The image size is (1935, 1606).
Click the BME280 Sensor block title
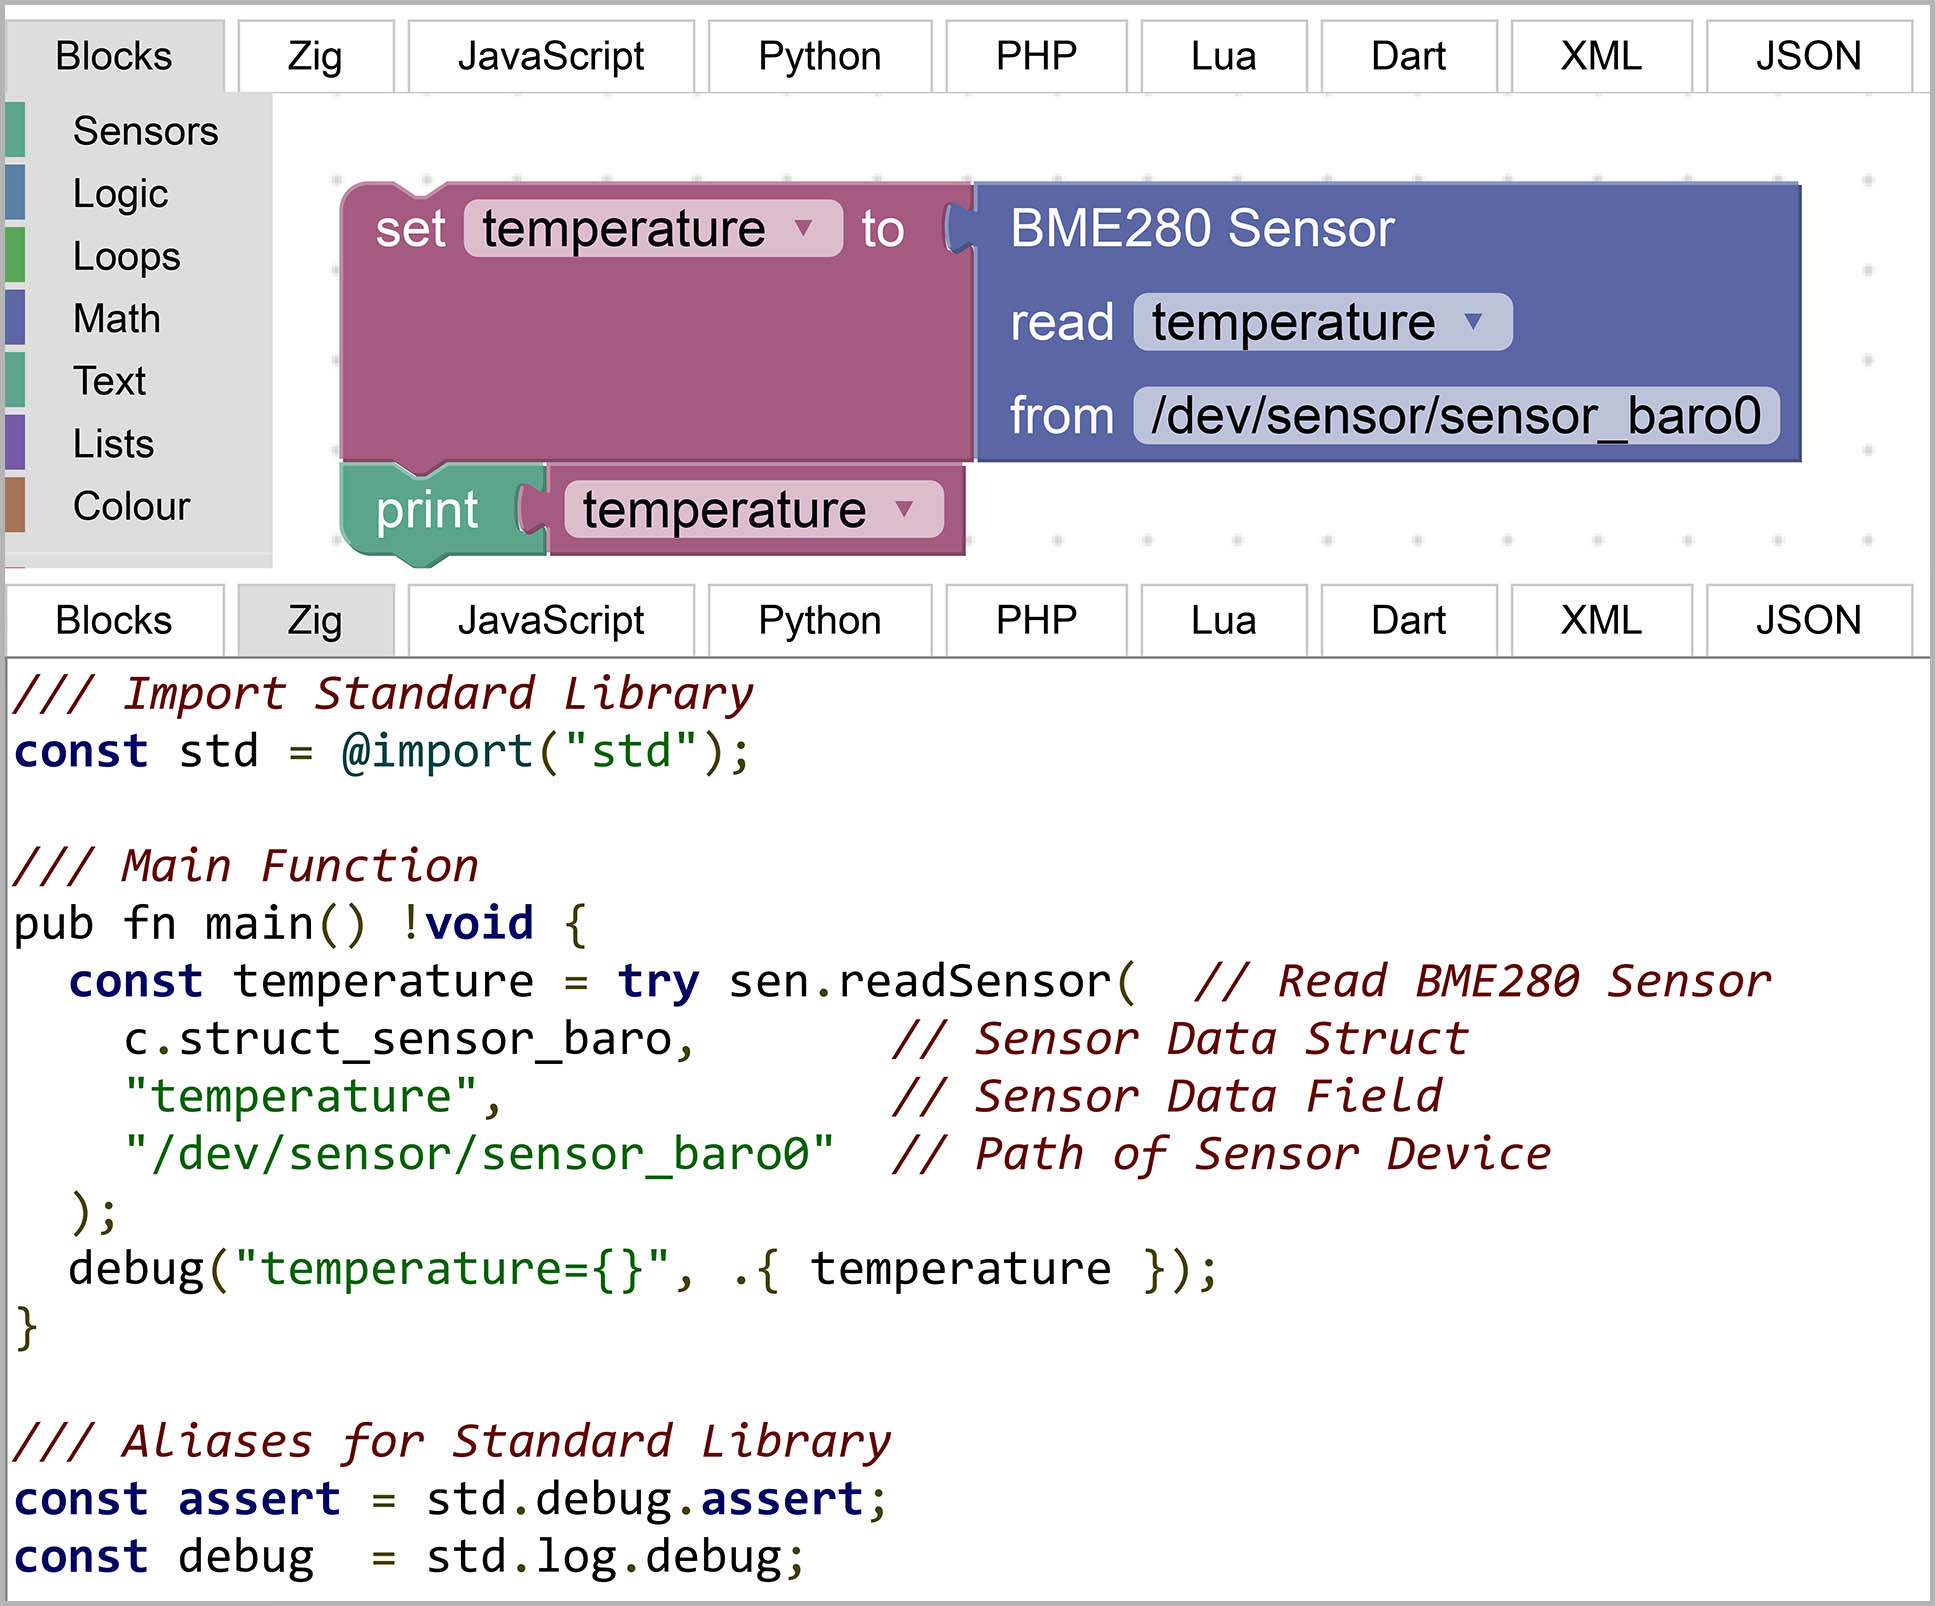(1202, 228)
